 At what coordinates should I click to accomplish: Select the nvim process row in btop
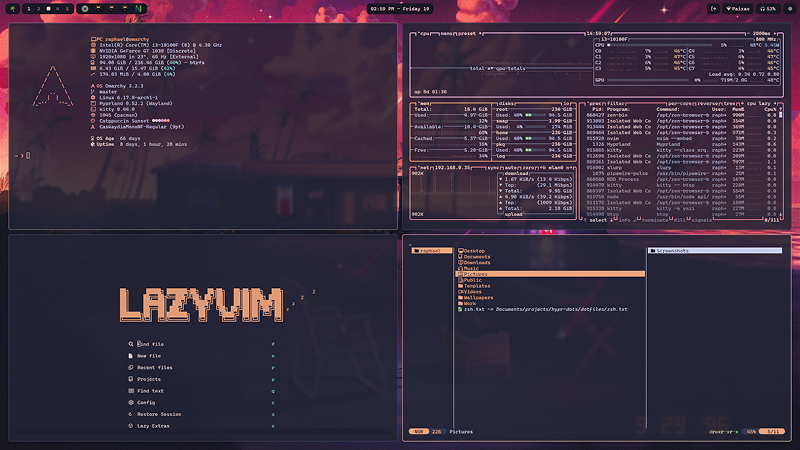681,138
